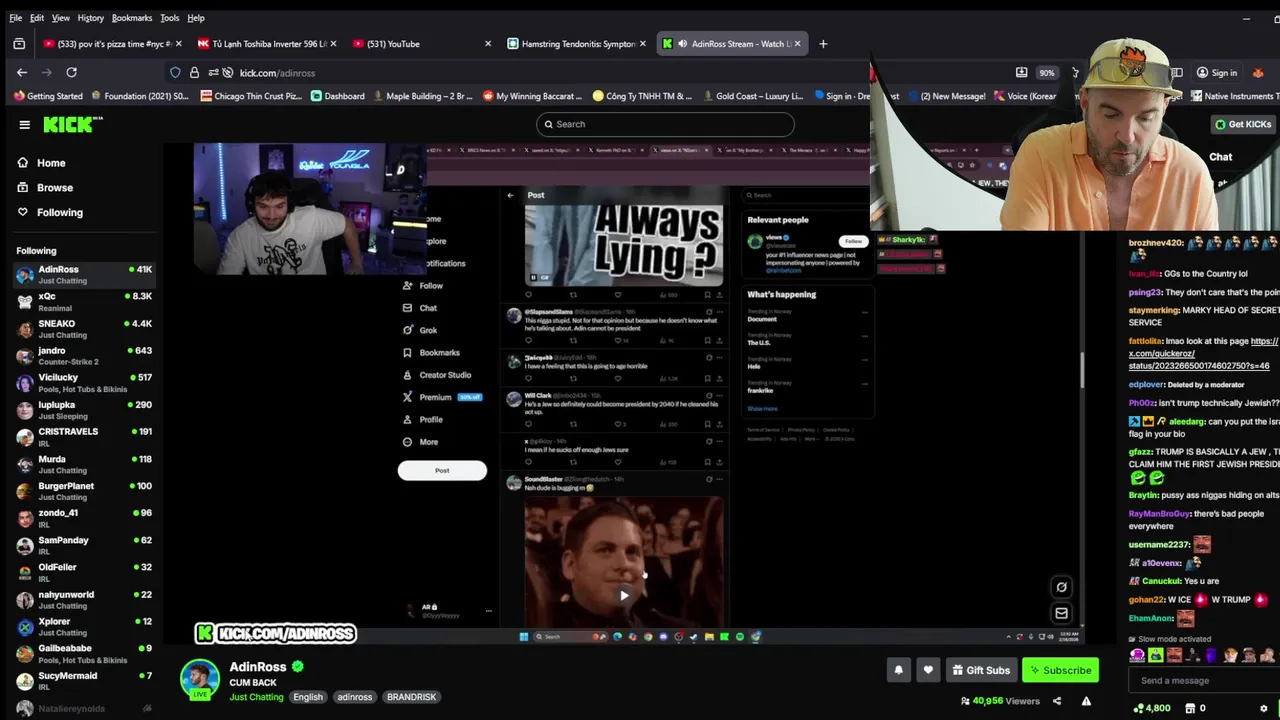1280x720 pixels.
Task: Open Viciucky channel in Following list
Action: pos(85,383)
